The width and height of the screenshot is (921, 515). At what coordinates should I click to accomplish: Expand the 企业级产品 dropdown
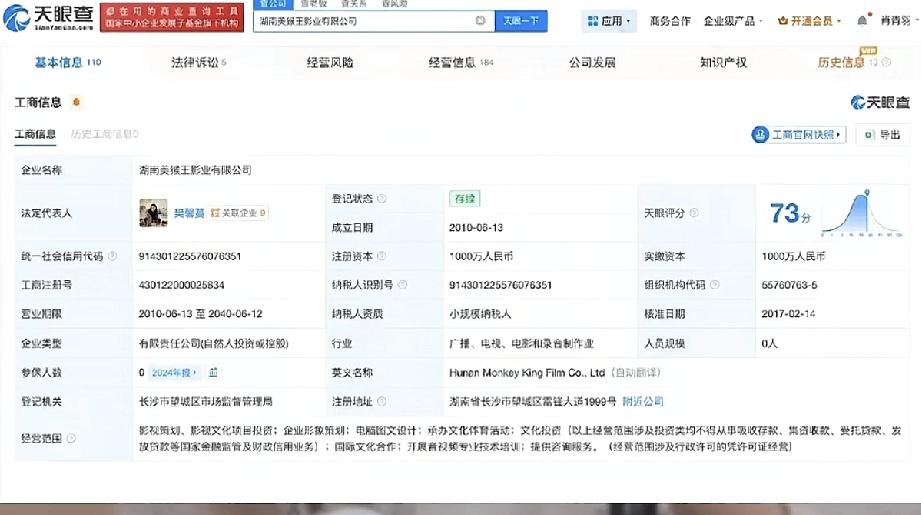733,21
